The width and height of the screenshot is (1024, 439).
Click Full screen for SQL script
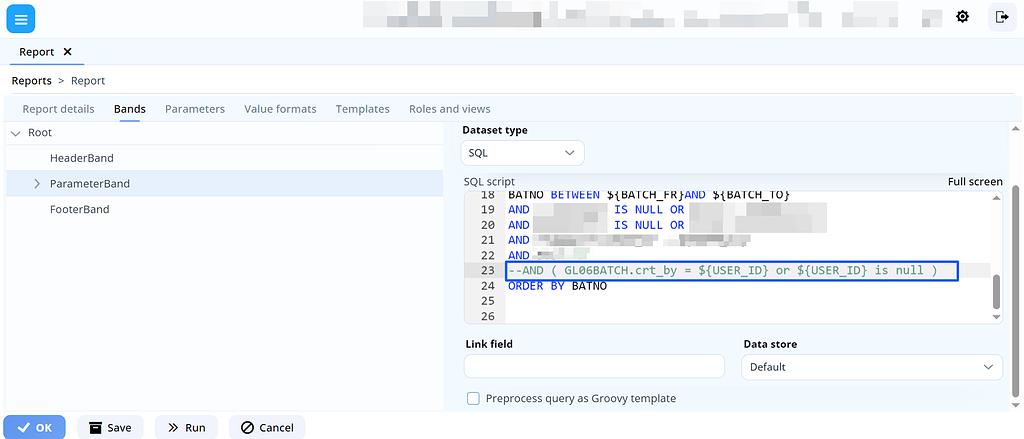(x=975, y=182)
